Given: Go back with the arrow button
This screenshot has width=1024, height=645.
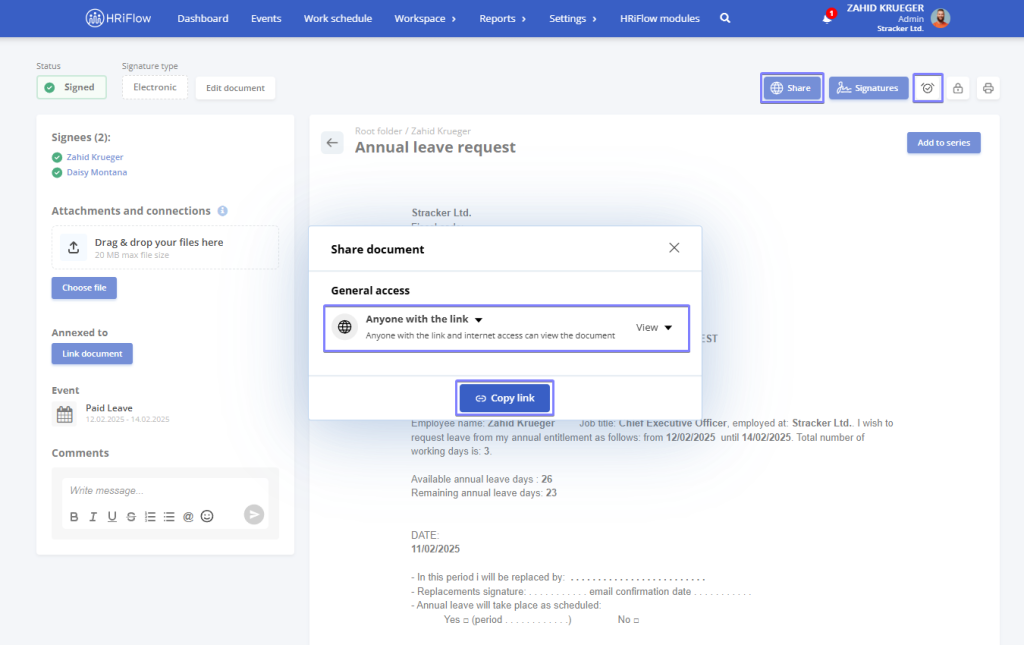Looking at the screenshot, I should pos(332,142).
